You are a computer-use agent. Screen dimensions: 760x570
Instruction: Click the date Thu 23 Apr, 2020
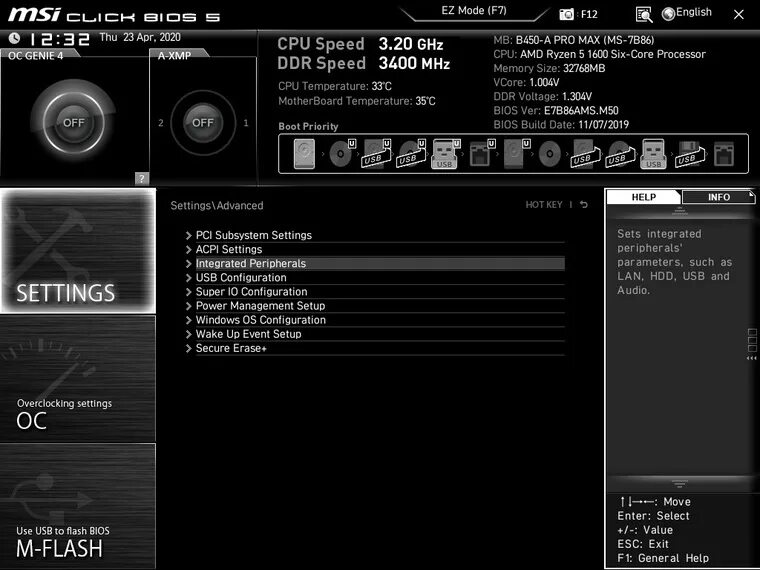pos(140,37)
